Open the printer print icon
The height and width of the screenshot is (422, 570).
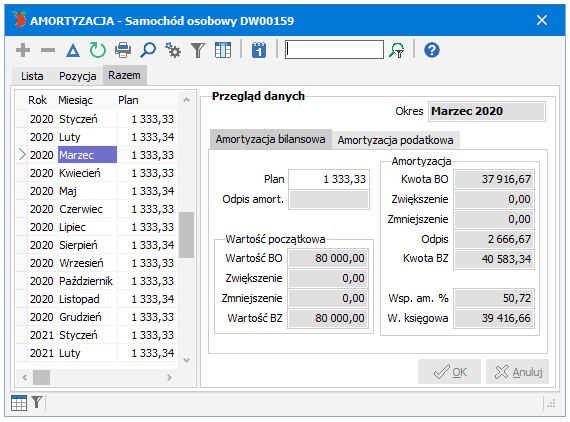click(x=123, y=50)
